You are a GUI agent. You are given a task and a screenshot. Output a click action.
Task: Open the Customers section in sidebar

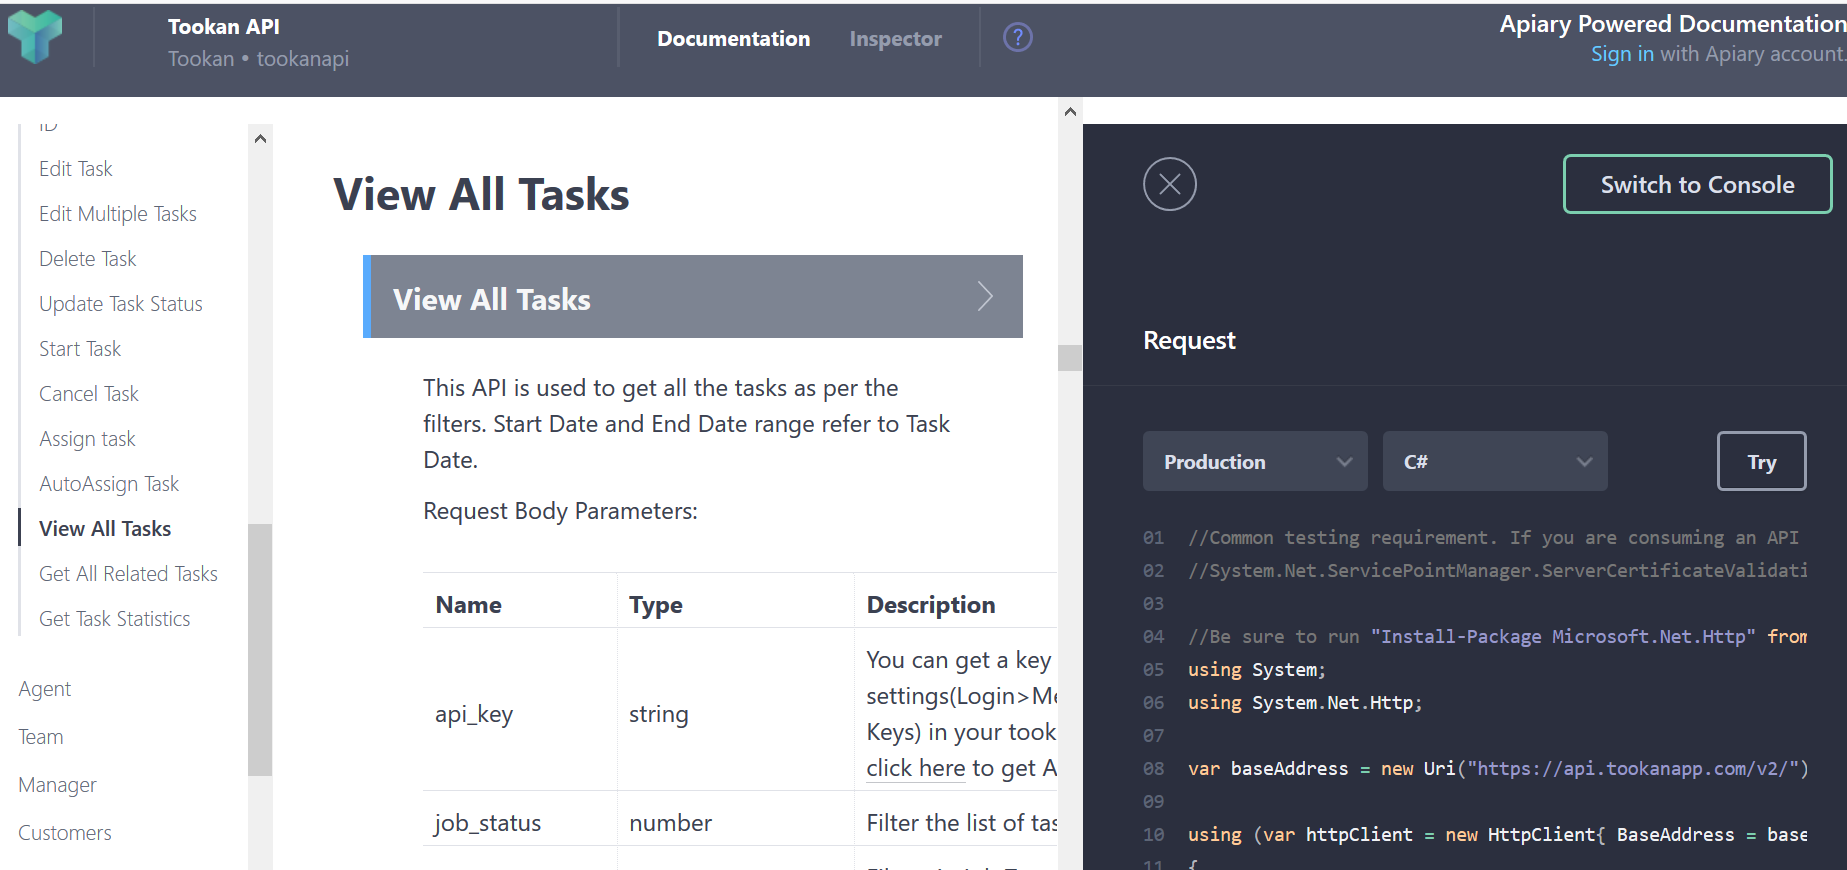[x=65, y=833]
